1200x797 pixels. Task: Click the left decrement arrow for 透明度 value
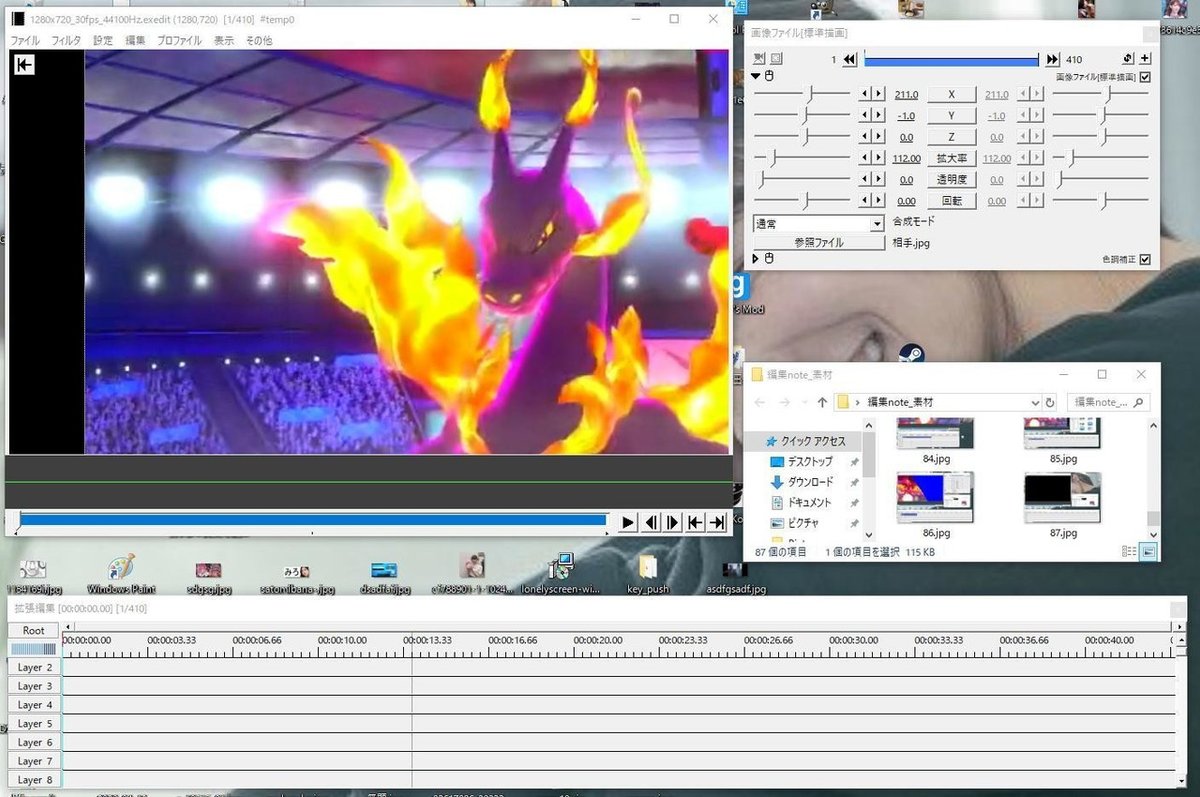(x=866, y=180)
